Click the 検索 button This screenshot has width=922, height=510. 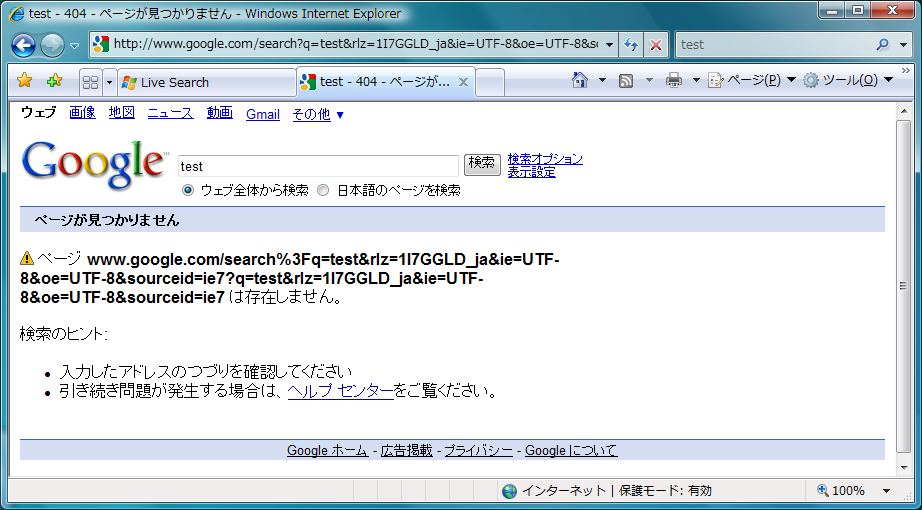[482, 164]
